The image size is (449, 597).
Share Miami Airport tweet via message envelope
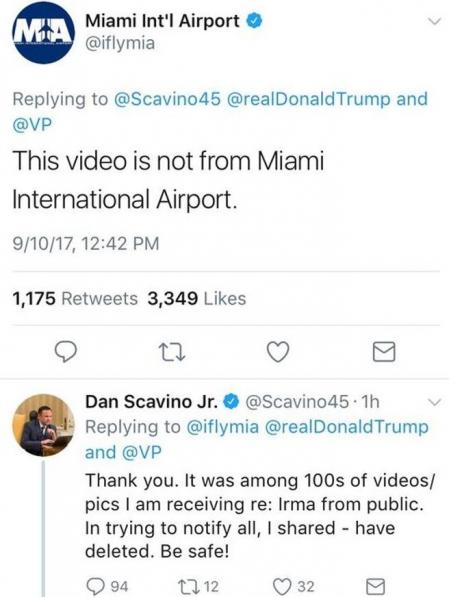pos(383,351)
